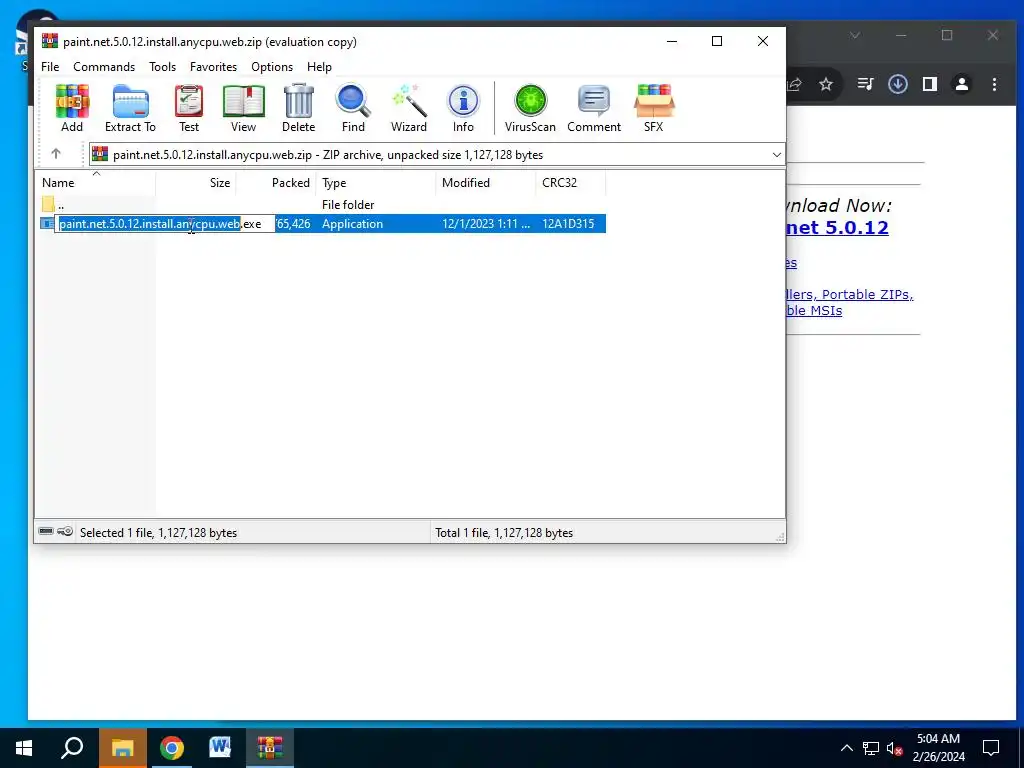Sort by Packed column header
Image resolution: width=1024 pixels, height=768 pixels.
[x=276, y=183]
